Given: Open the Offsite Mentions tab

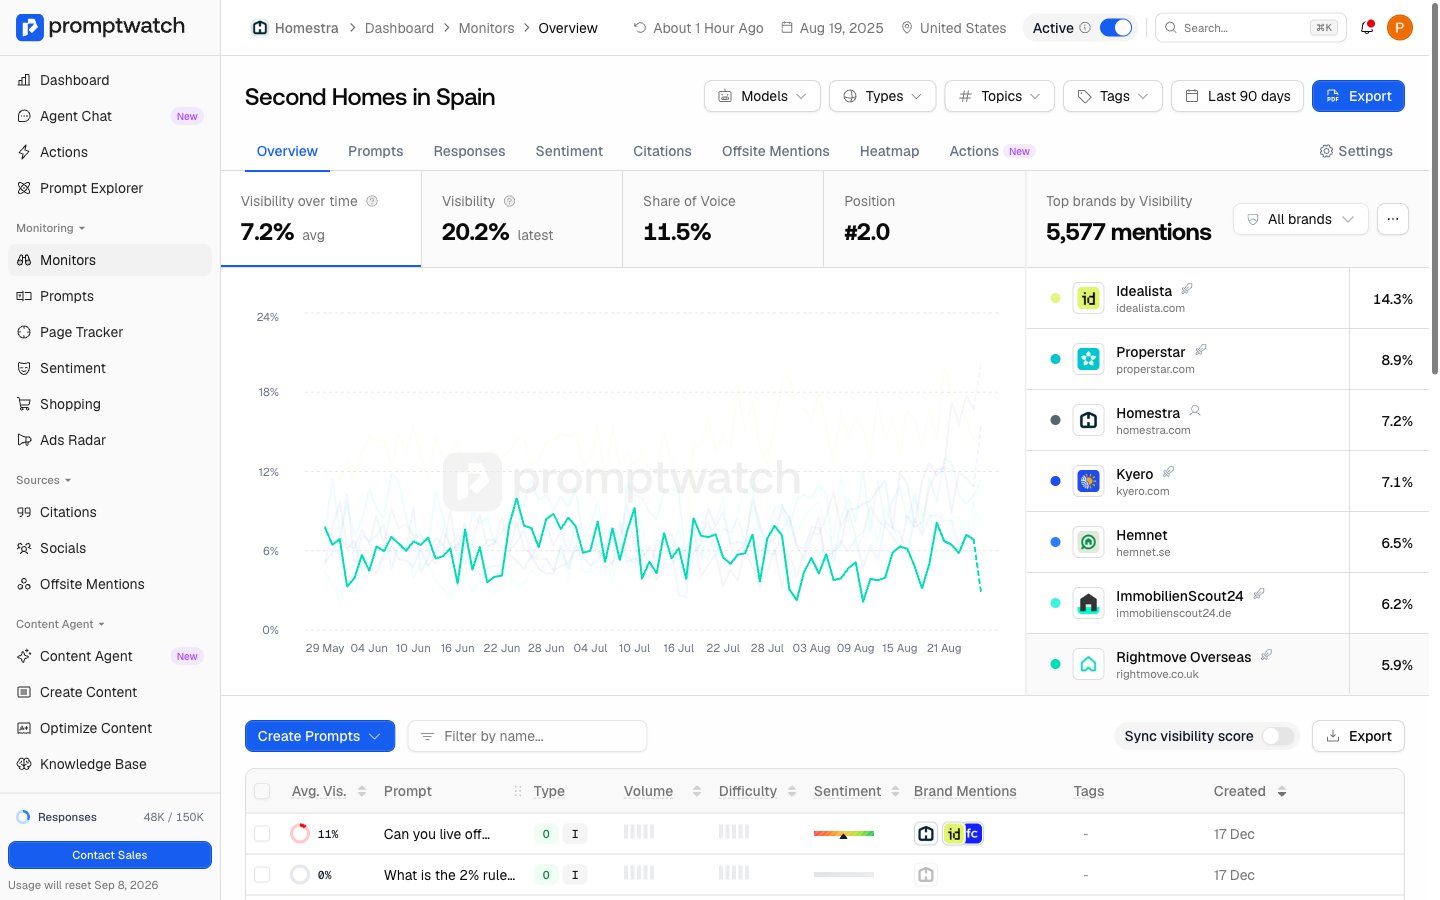Looking at the screenshot, I should [775, 151].
